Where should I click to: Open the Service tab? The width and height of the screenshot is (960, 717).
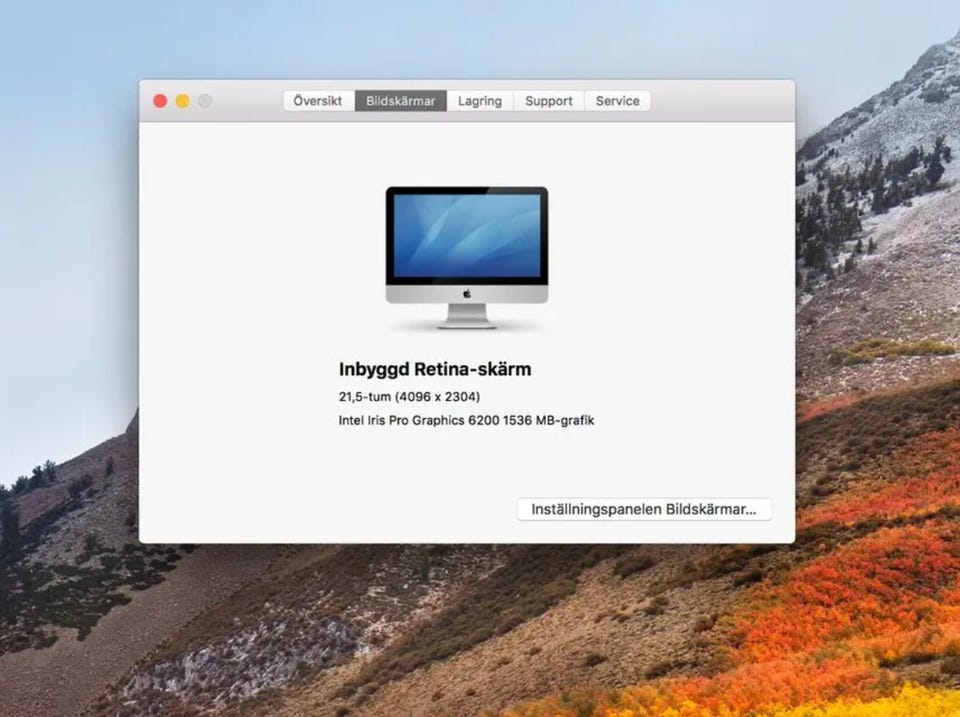click(617, 101)
